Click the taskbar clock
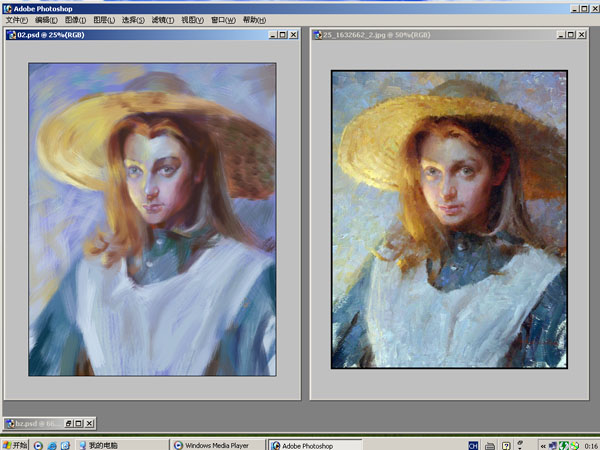Screen dimensions: 600x450 (592, 446)
